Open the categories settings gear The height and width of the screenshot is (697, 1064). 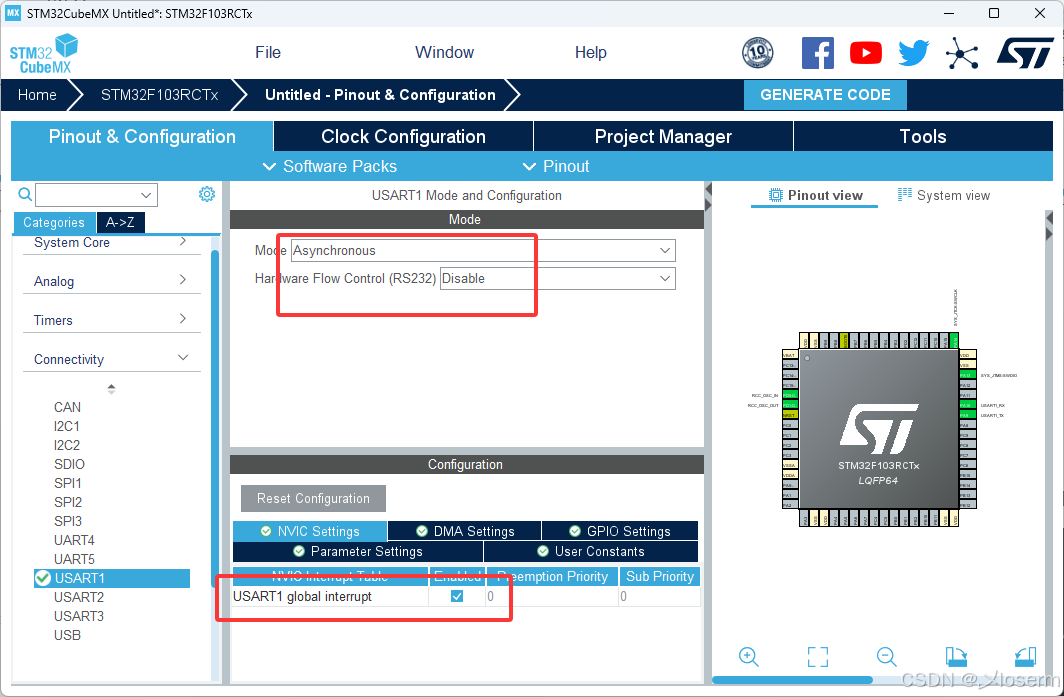click(x=207, y=194)
